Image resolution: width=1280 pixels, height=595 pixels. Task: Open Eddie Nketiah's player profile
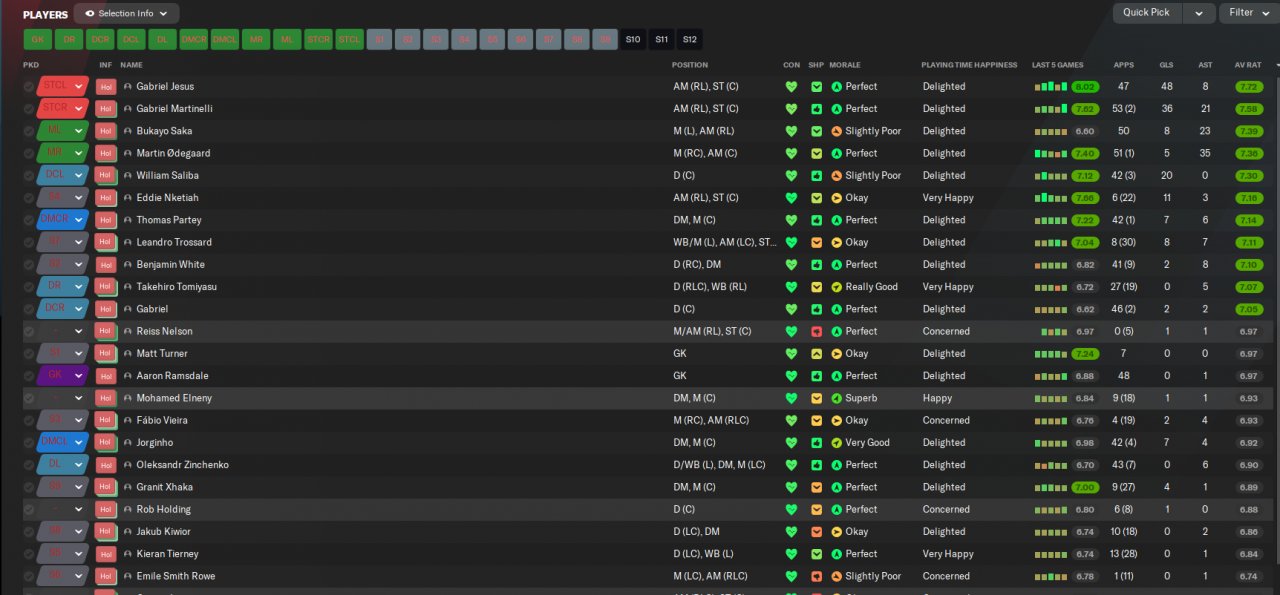169,198
